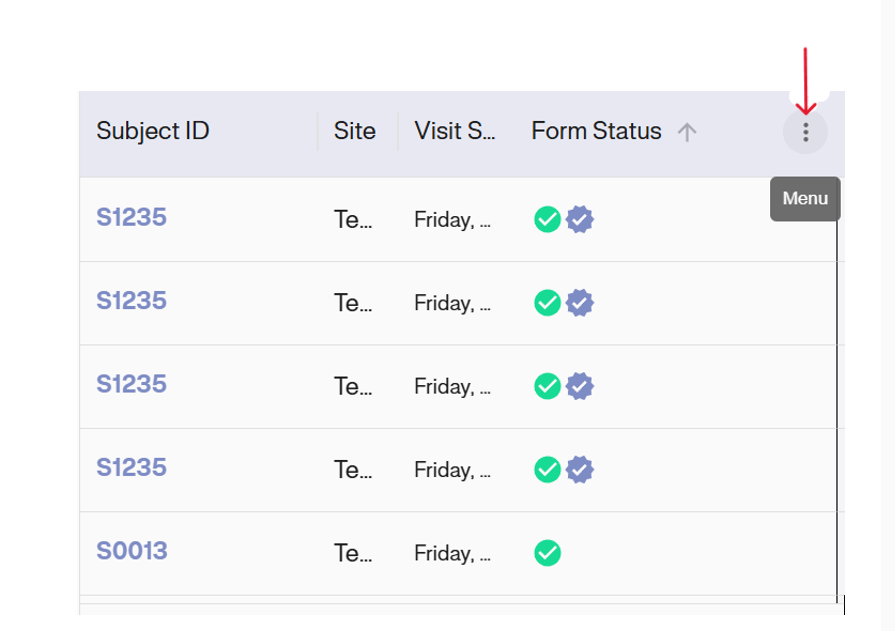Click the first row's truncated Site cell

(353, 220)
